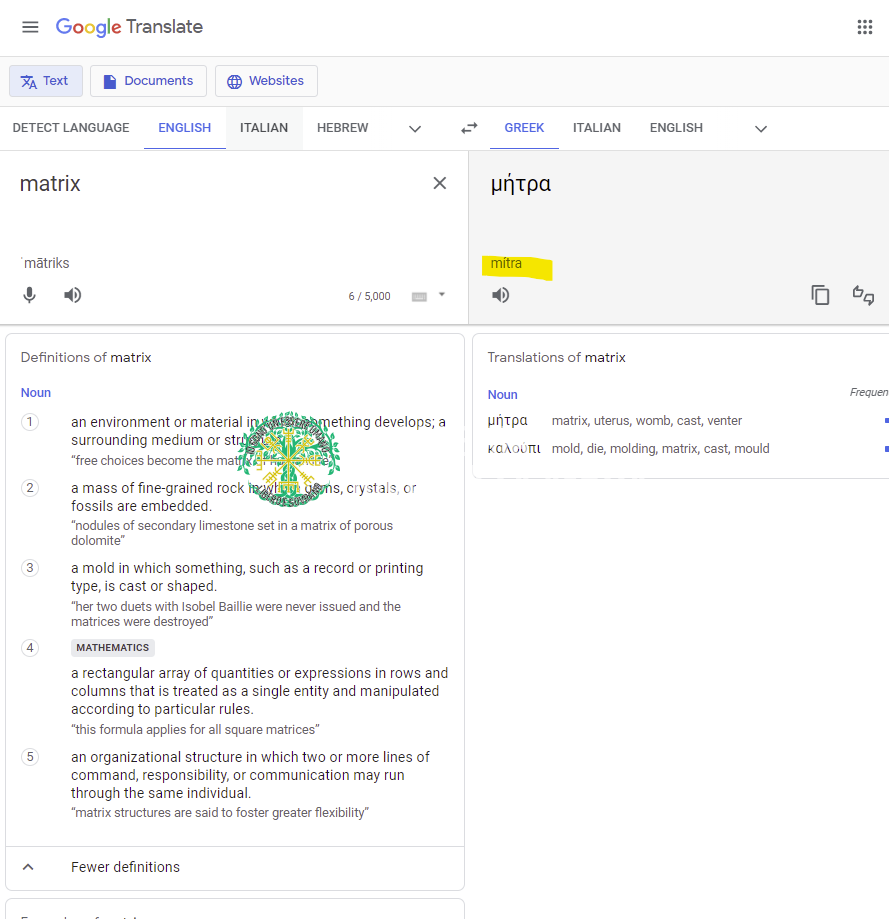Expand more target languages list
The width and height of the screenshot is (889, 919).
761,128
